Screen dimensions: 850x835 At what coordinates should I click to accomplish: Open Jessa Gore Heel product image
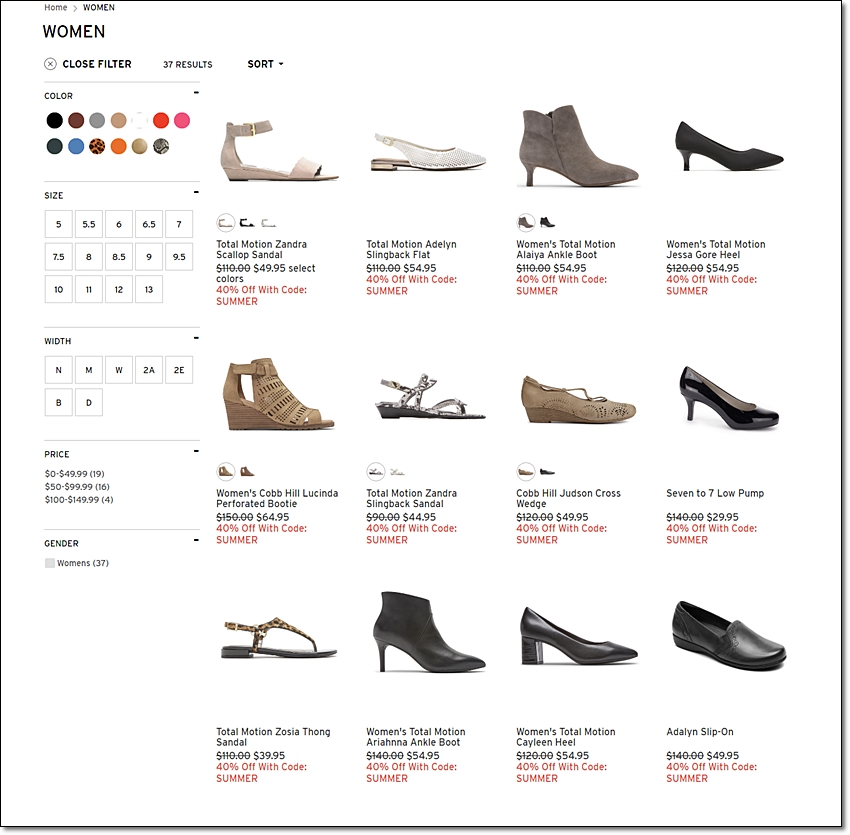coord(729,145)
